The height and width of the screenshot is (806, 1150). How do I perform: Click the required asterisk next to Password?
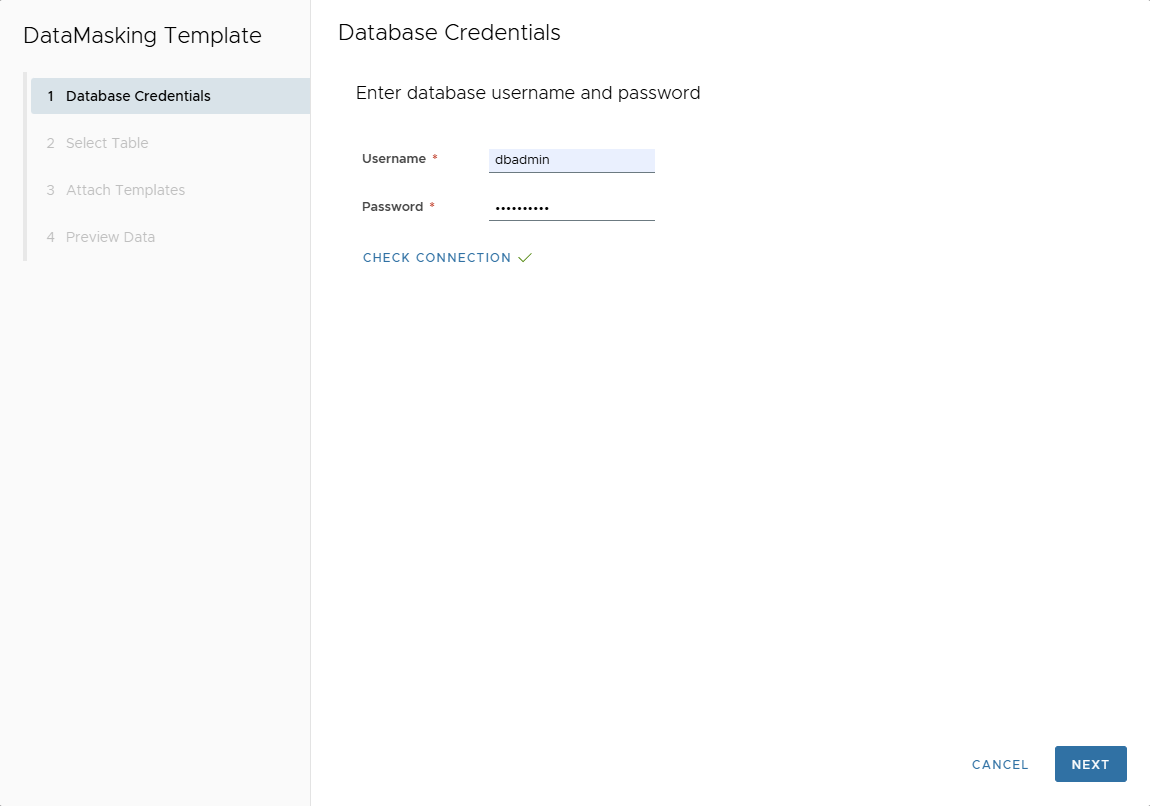click(x=434, y=205)
